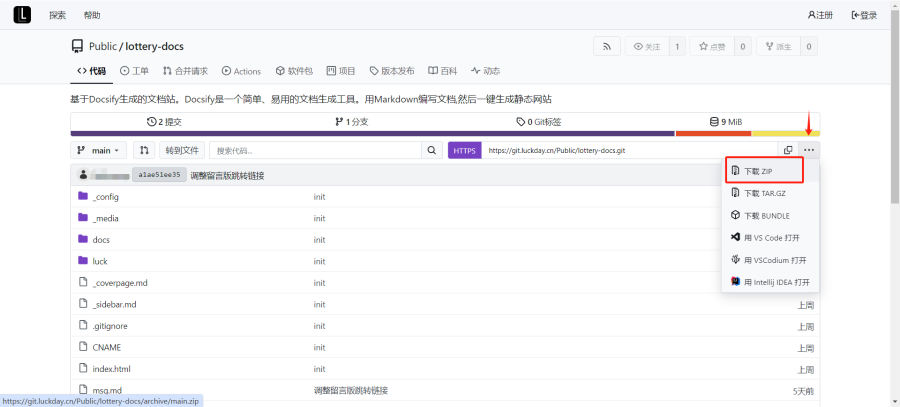The height and width of the screenshot is (407, 900).
Task: Switch to the Actions tab
Action: [241, 71]
